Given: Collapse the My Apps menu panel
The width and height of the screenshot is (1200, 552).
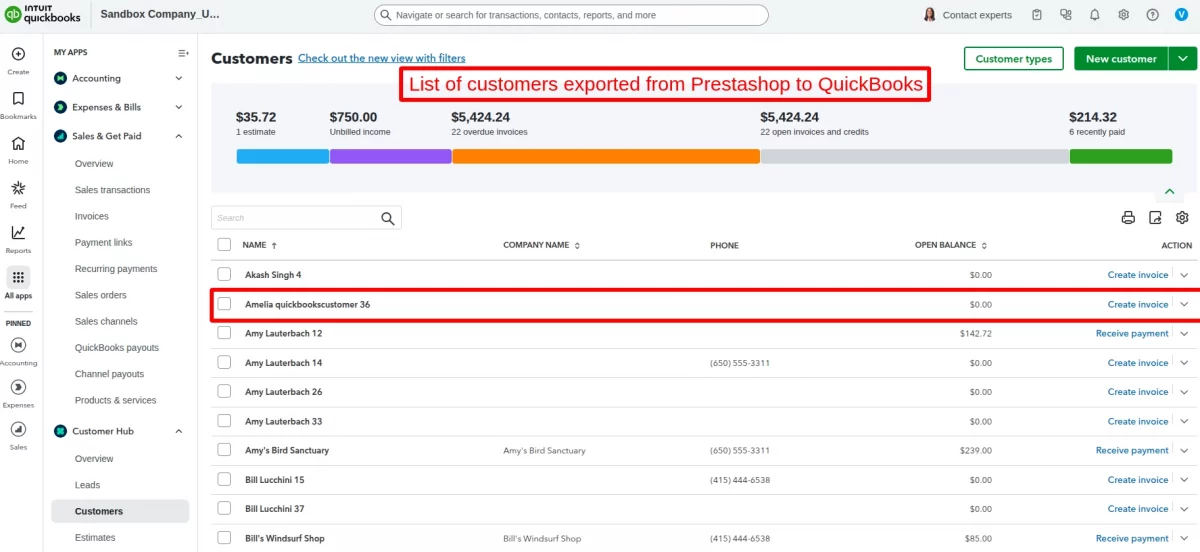Looking at the screenshot, I should tap(183, 53).
